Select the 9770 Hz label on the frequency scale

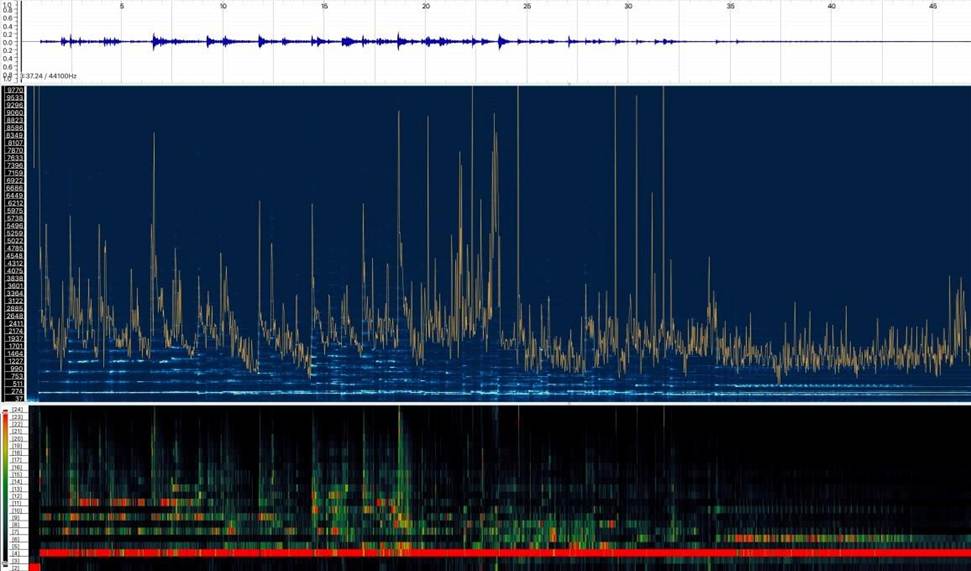(x=14, y=90)
